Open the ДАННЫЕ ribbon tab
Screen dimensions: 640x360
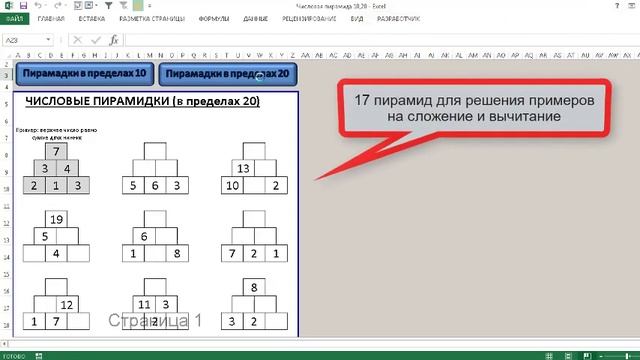[x=256, y=19]
